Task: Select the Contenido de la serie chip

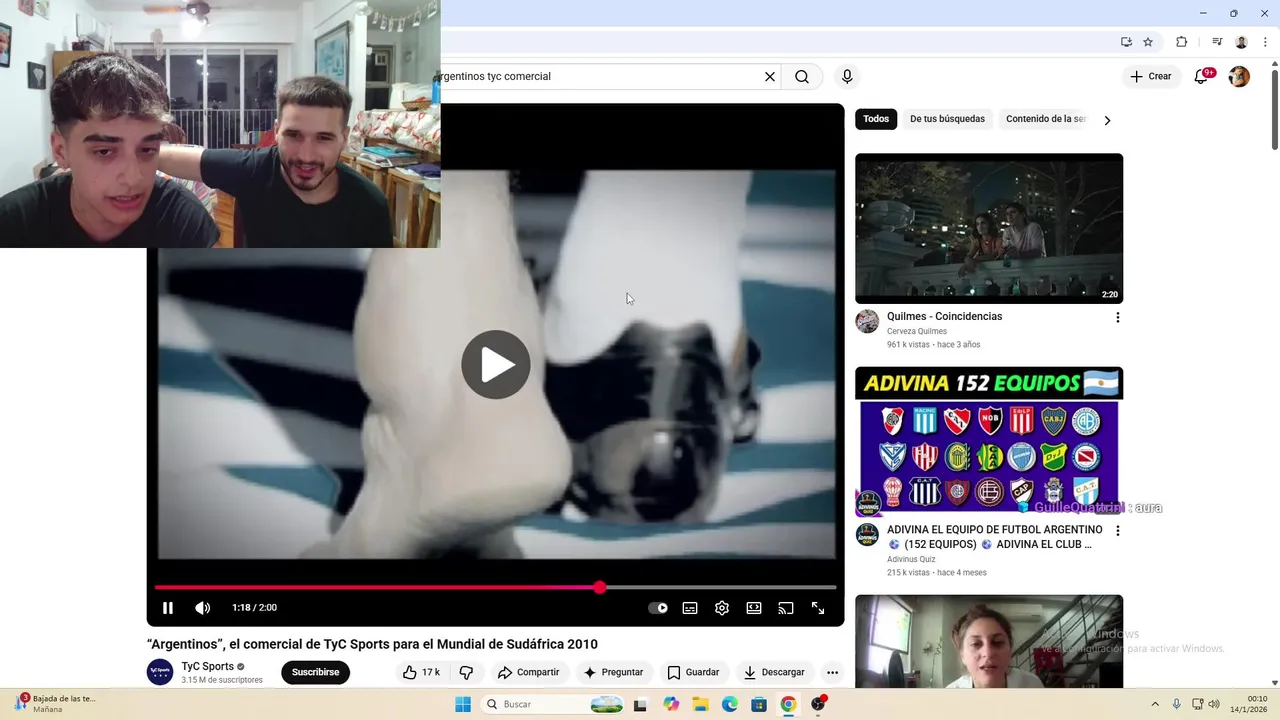Action: 1045,119
